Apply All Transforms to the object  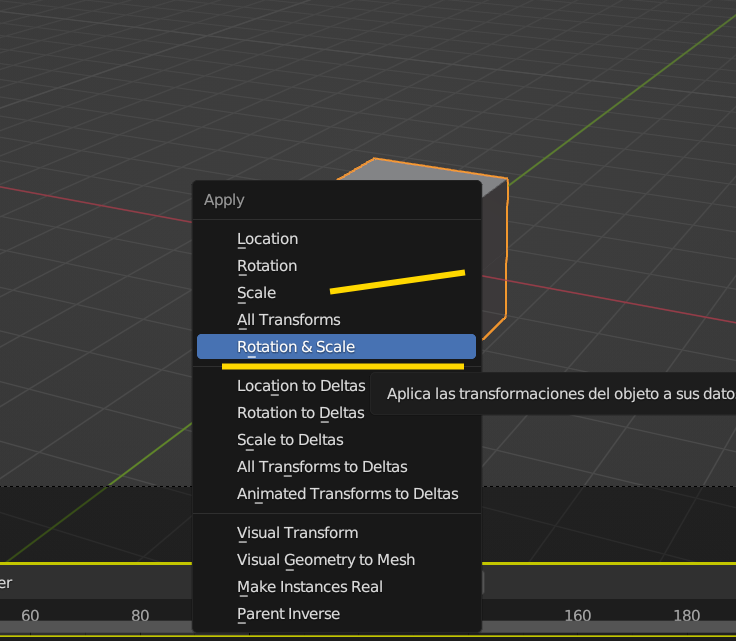(x=336, y=320)
